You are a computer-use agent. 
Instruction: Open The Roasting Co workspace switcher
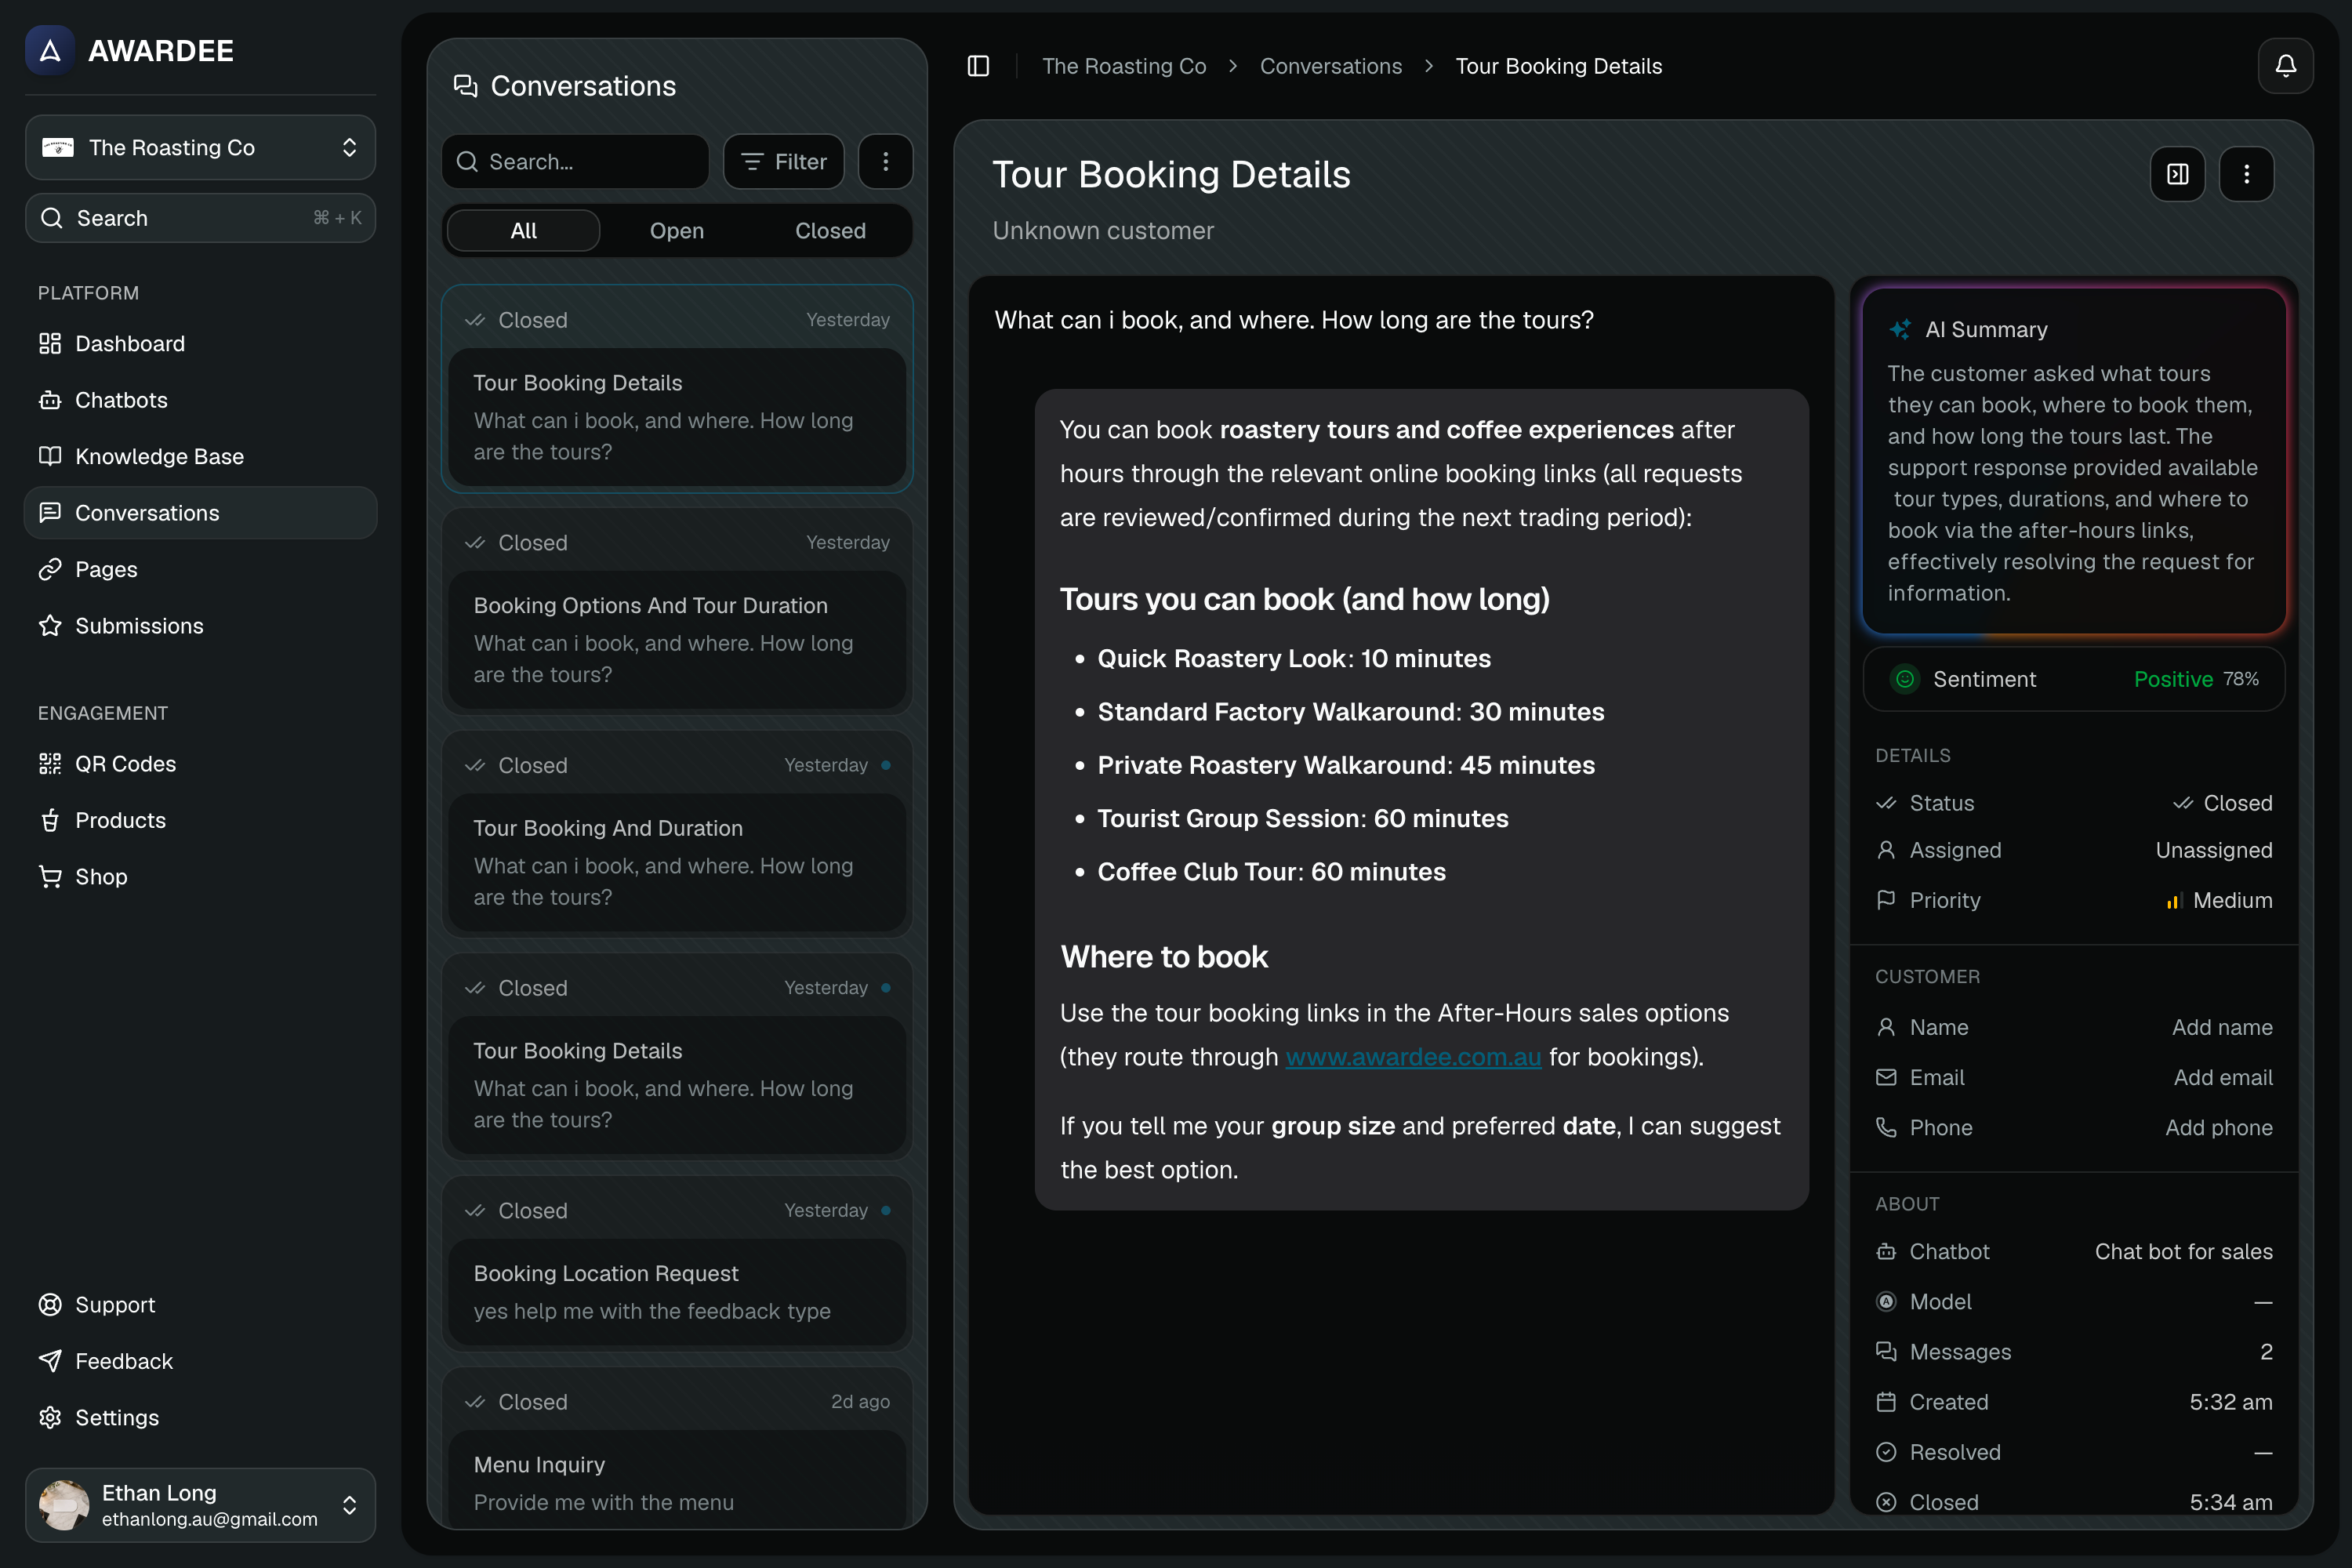click(x=200, y=147)
